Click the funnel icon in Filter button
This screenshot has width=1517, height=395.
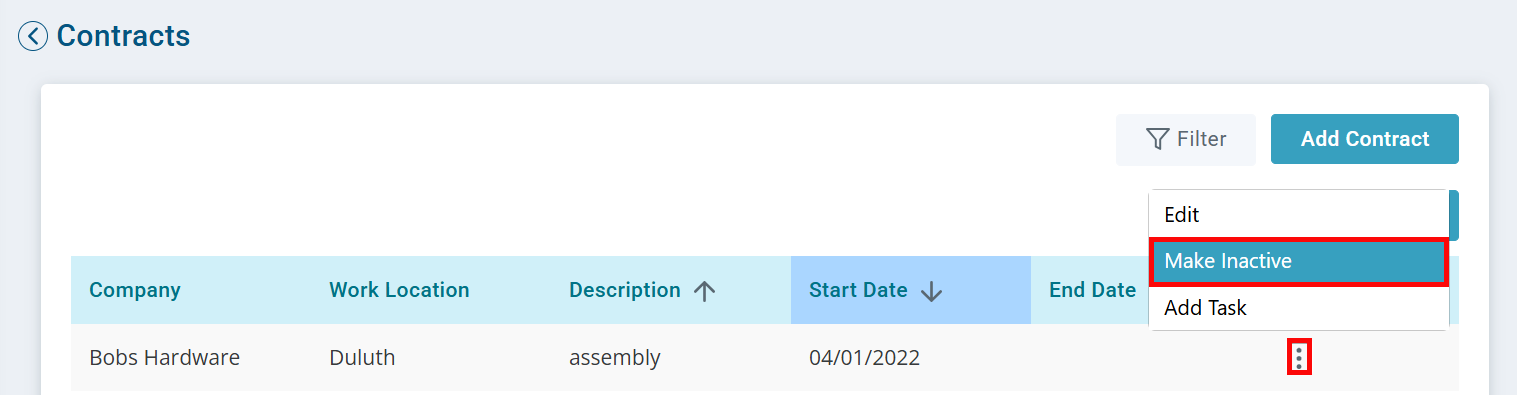click(1158, 139)
